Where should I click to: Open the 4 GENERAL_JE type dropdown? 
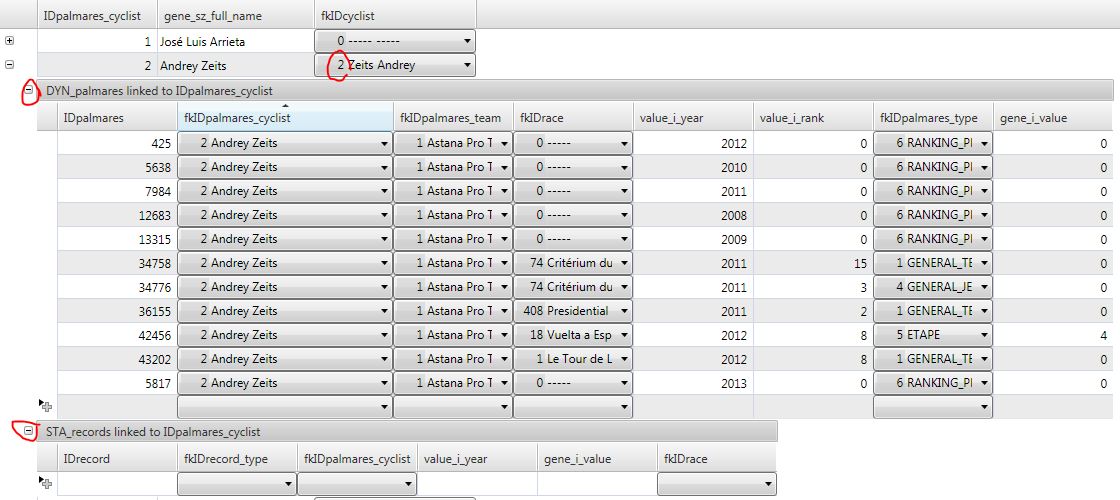click(x=983, y=287)
